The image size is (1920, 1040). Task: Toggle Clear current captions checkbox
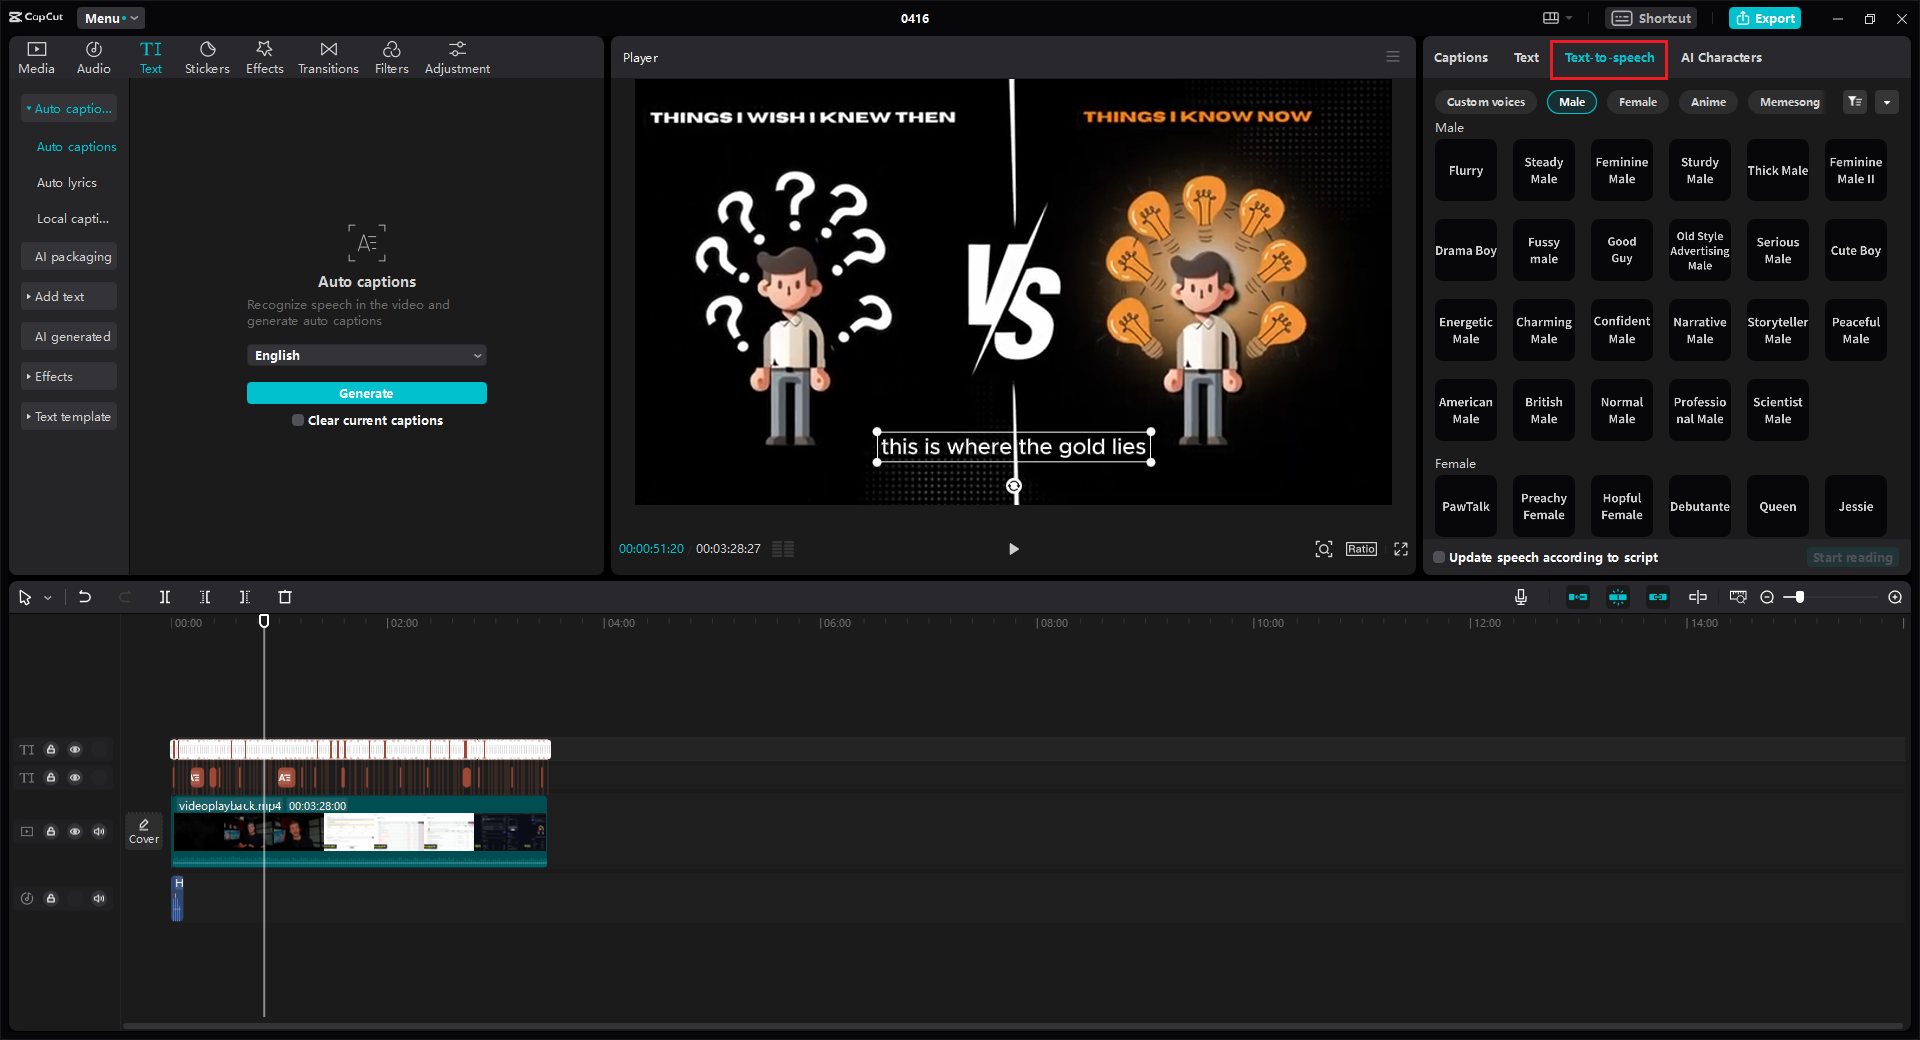click(x=298, y=420)
